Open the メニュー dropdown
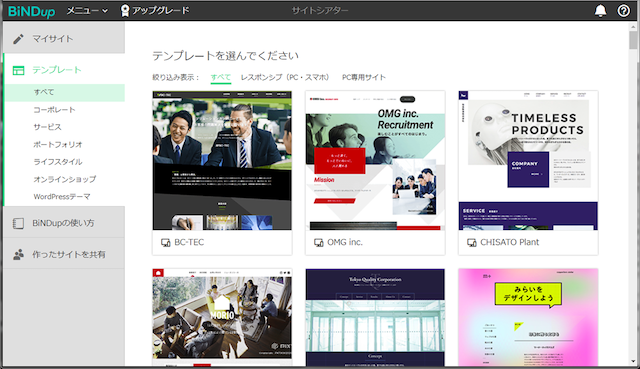The width and height of the screenshot is (640, 369). pos(87,11)
